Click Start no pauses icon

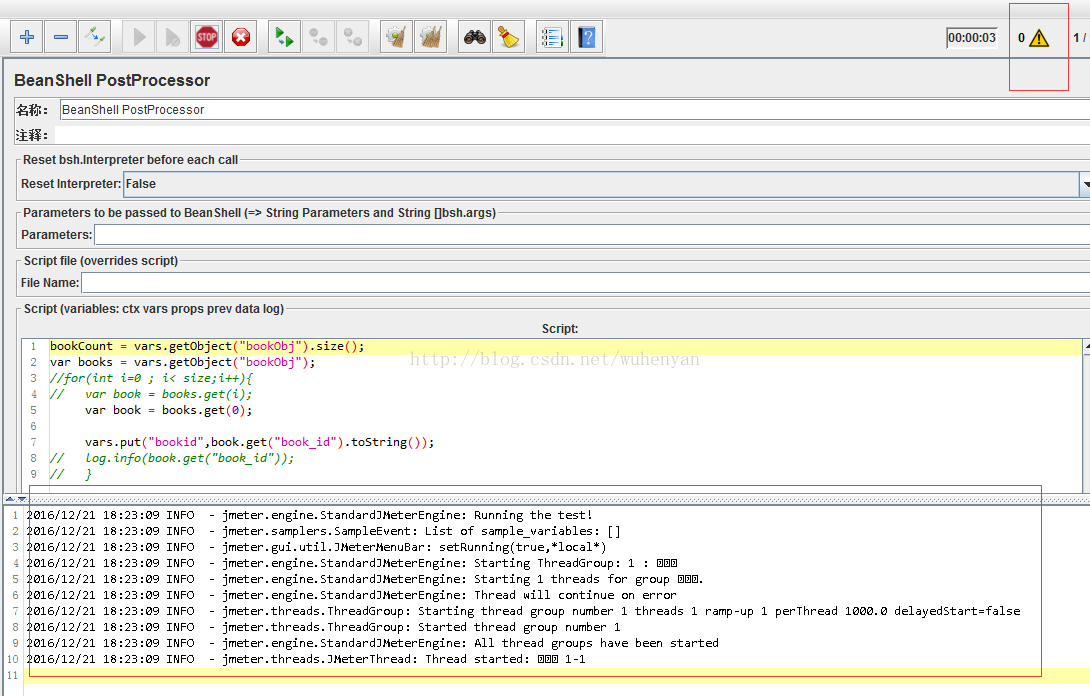point(172,37)
